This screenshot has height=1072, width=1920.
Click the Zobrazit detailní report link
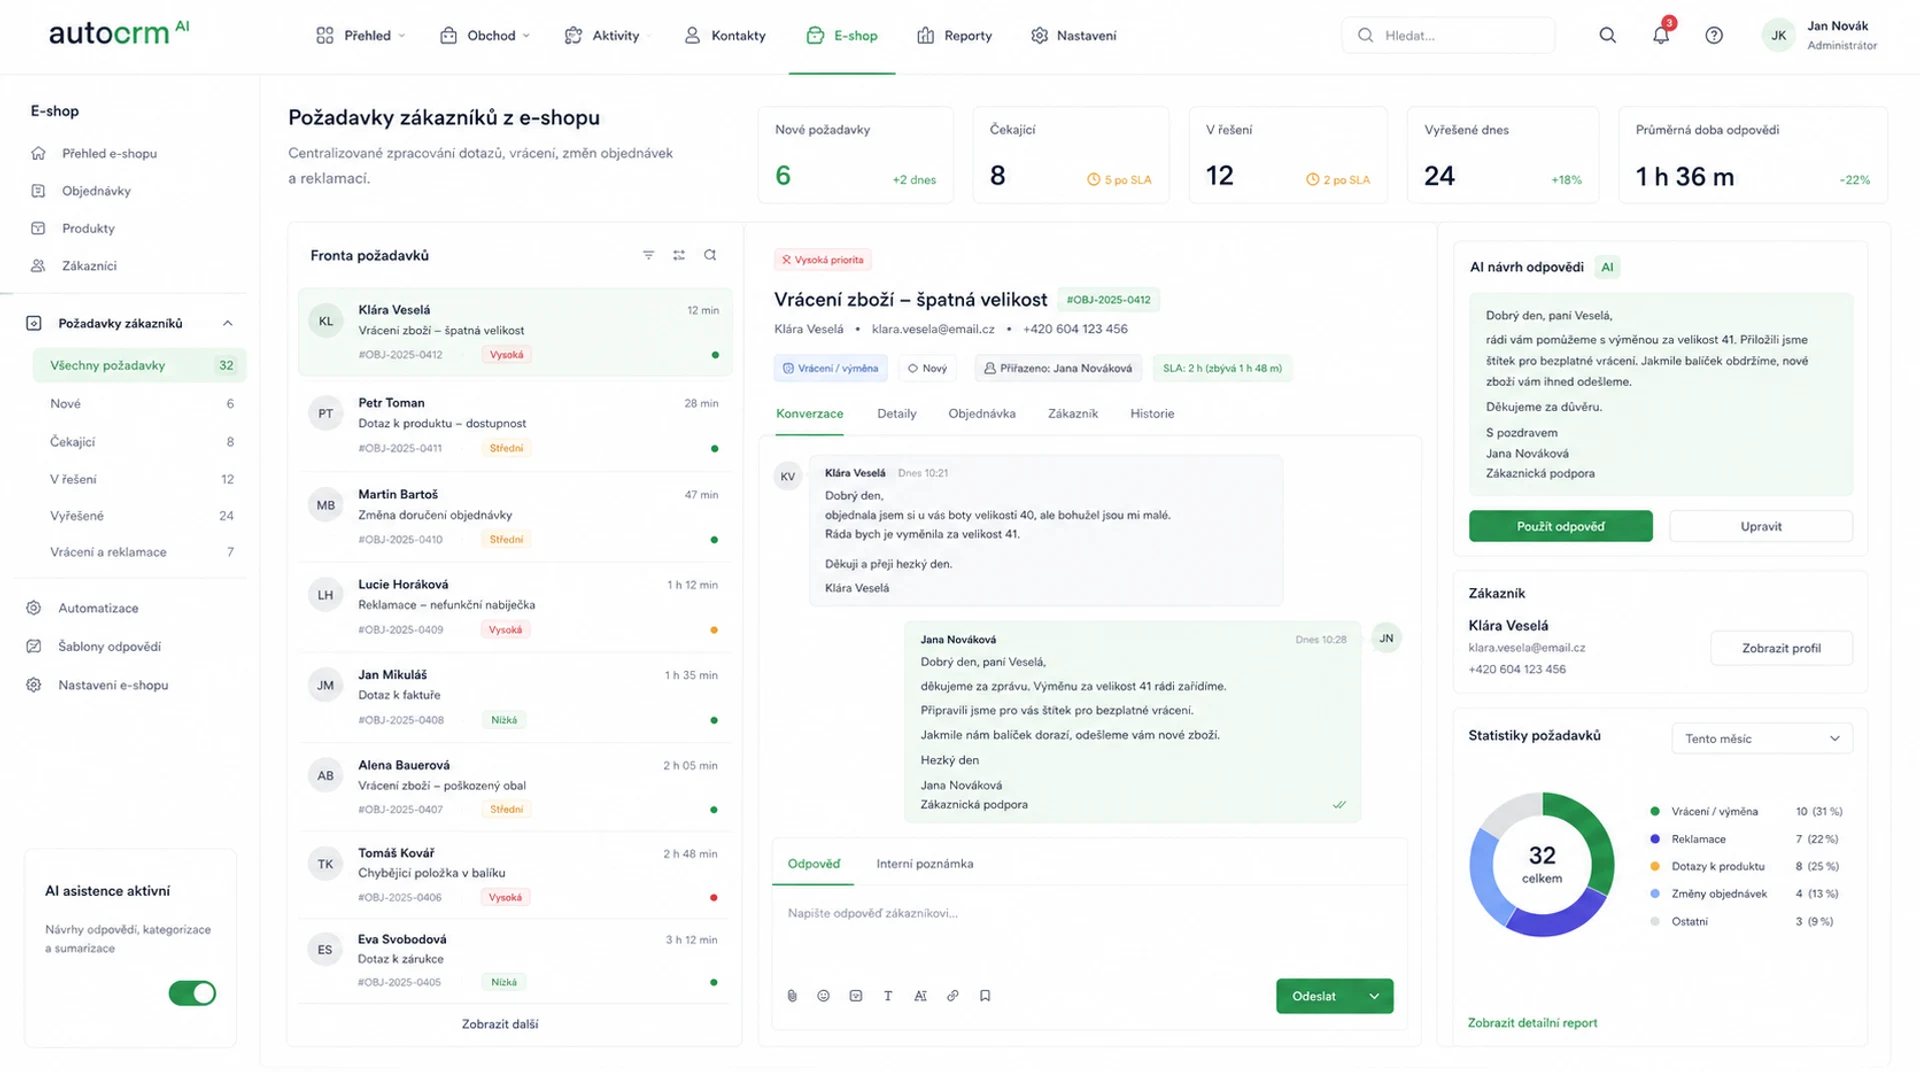1532,1023
